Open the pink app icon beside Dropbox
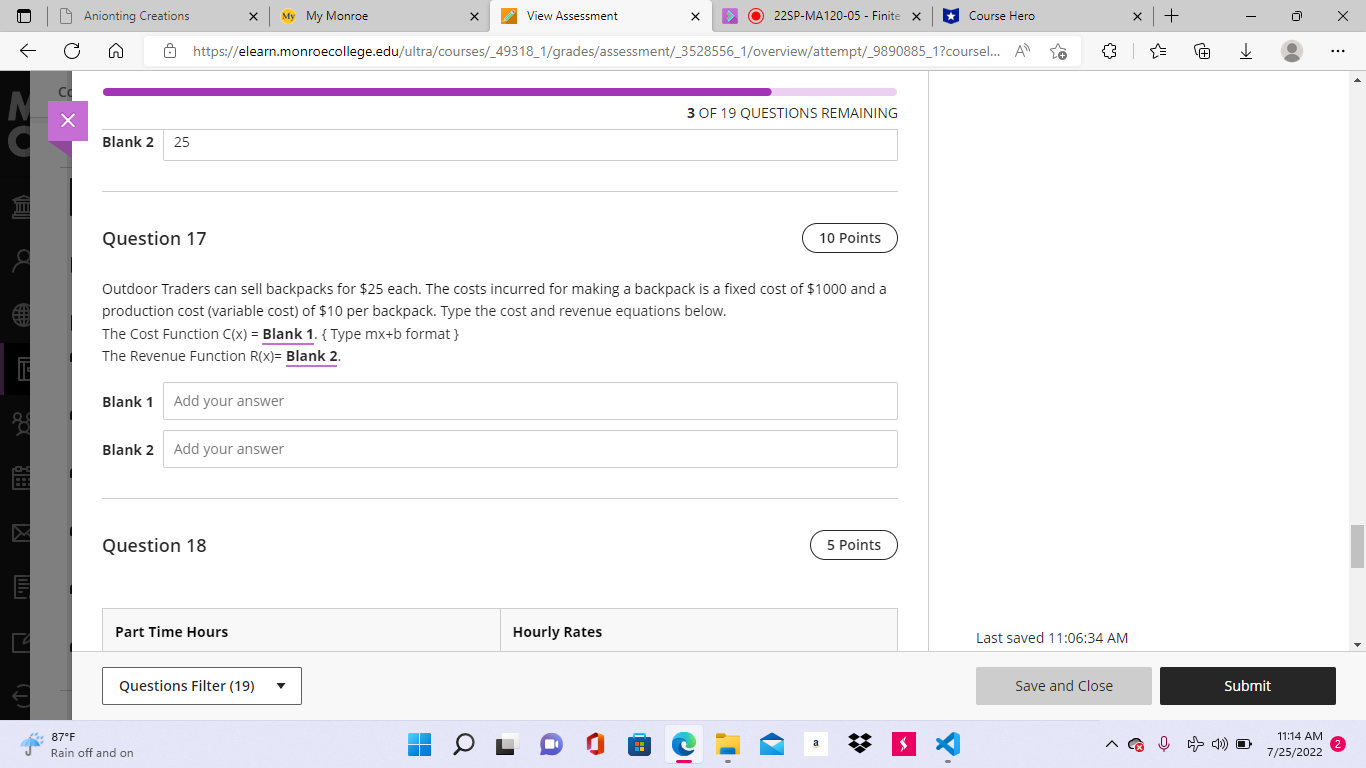The image size is (1366, 768). coord(903,744)
